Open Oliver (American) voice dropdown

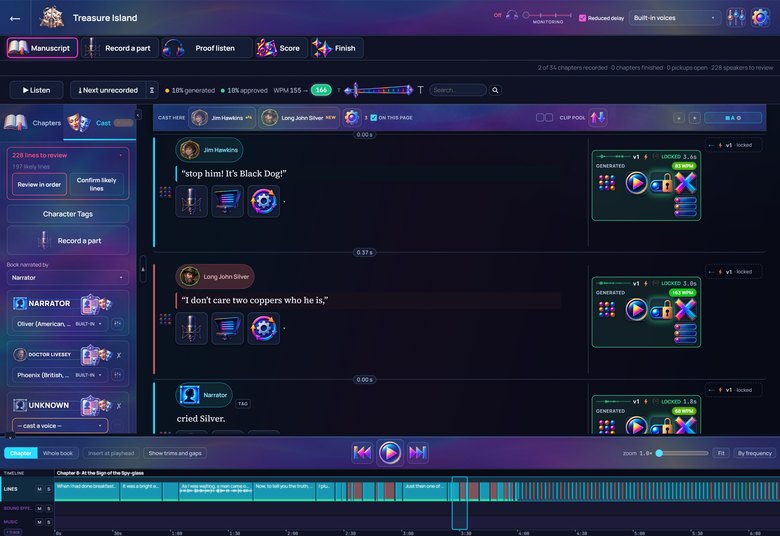59,323
